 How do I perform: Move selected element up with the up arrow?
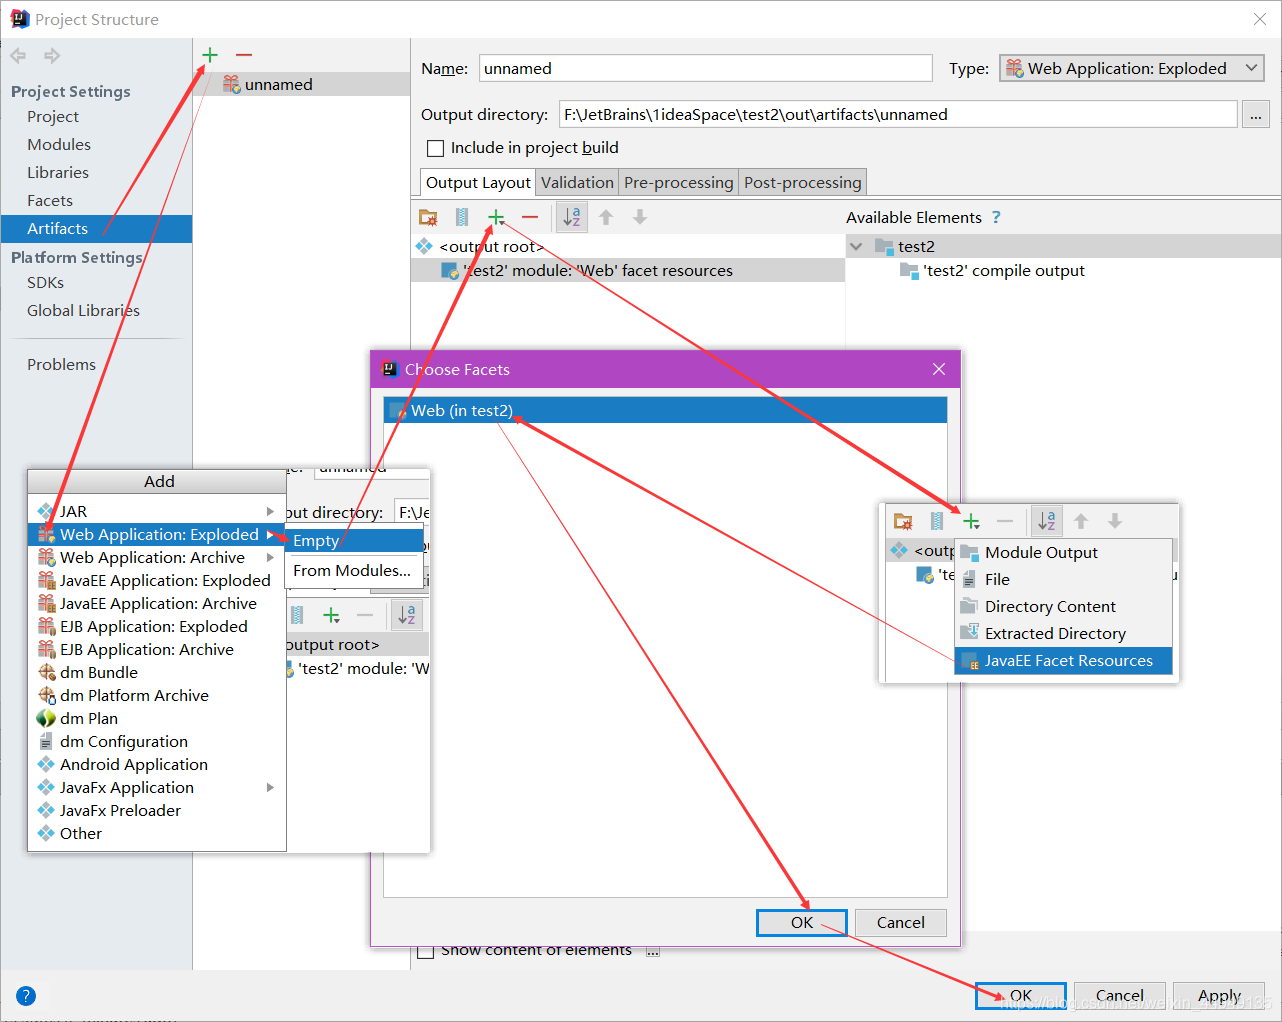point(605,217)
